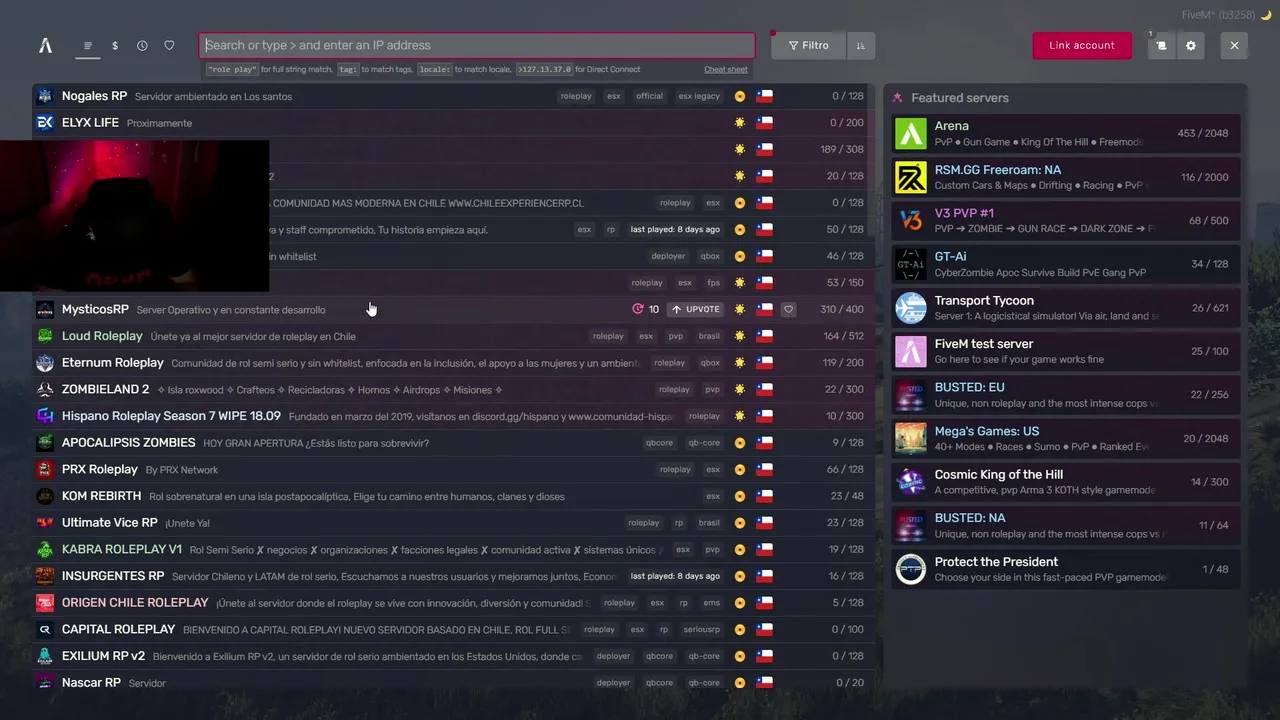
Task: Open the FiveM test server entry
Action: [x=1066, y=351]
